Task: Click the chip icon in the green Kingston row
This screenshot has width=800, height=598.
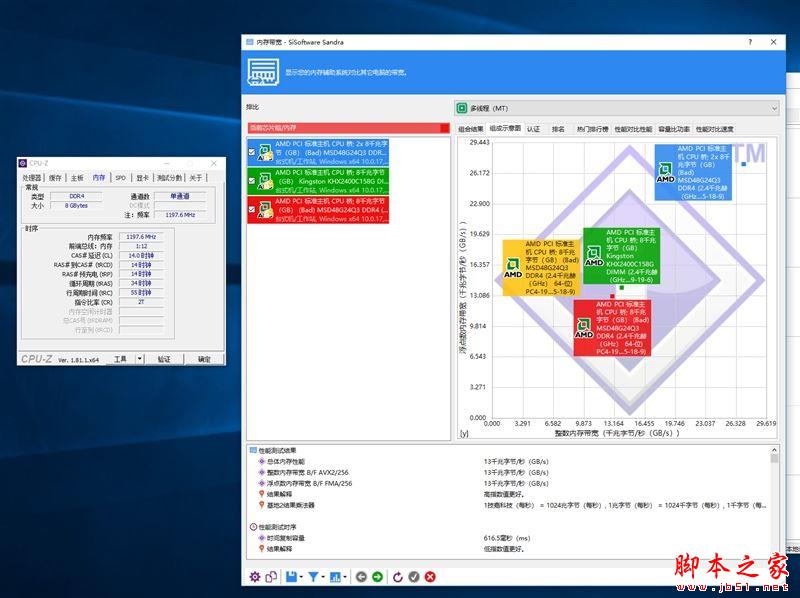Action: click(x=265, y=181)
